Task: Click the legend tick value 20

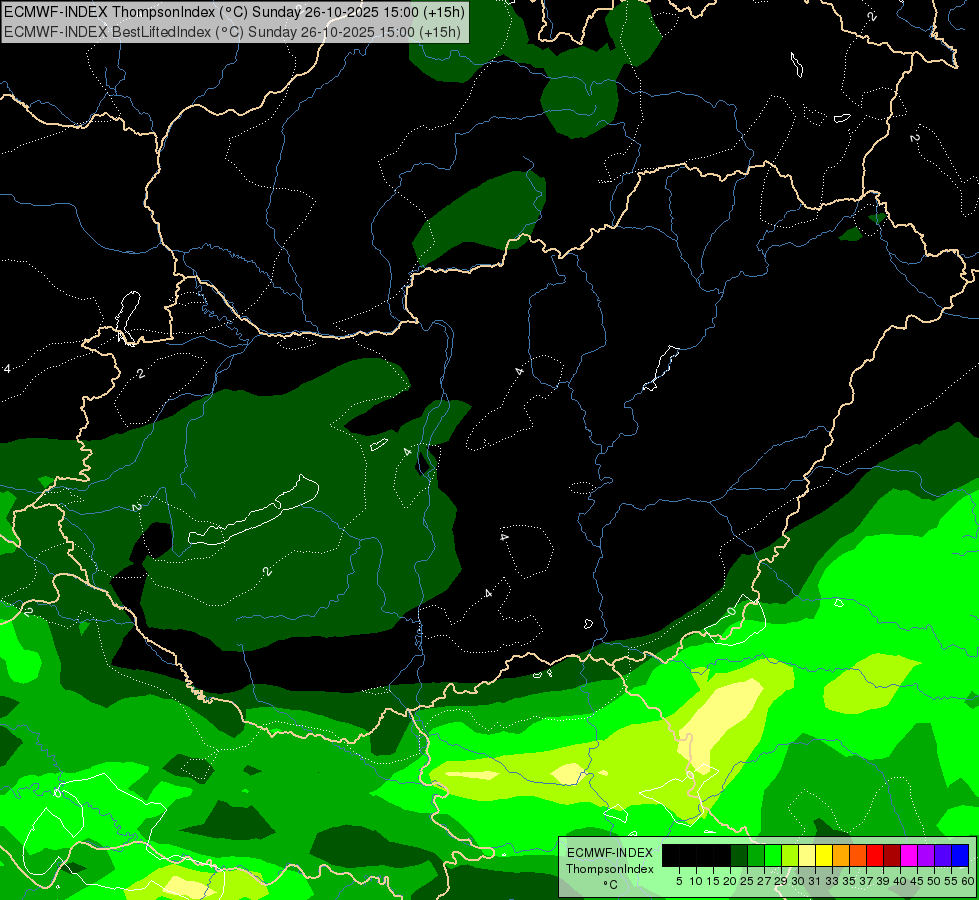Action: [x=730, y=881]
